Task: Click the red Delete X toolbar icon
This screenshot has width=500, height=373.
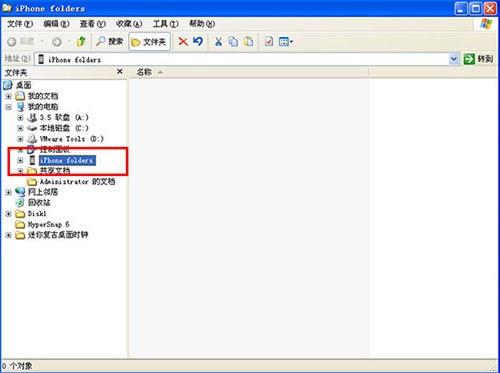Action: coord(183,42)
